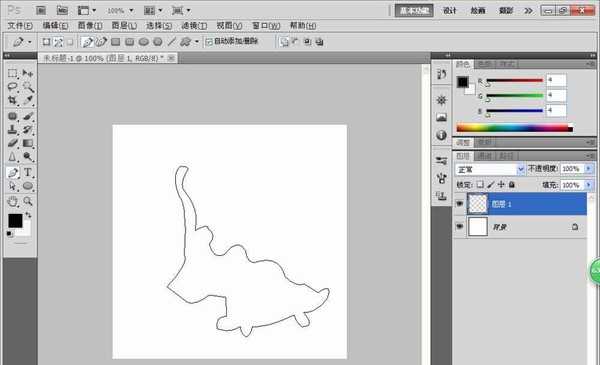Viewport: 600px width, 365px height.
Task: Click the R red color slider
Action: [x=515, y=80]
